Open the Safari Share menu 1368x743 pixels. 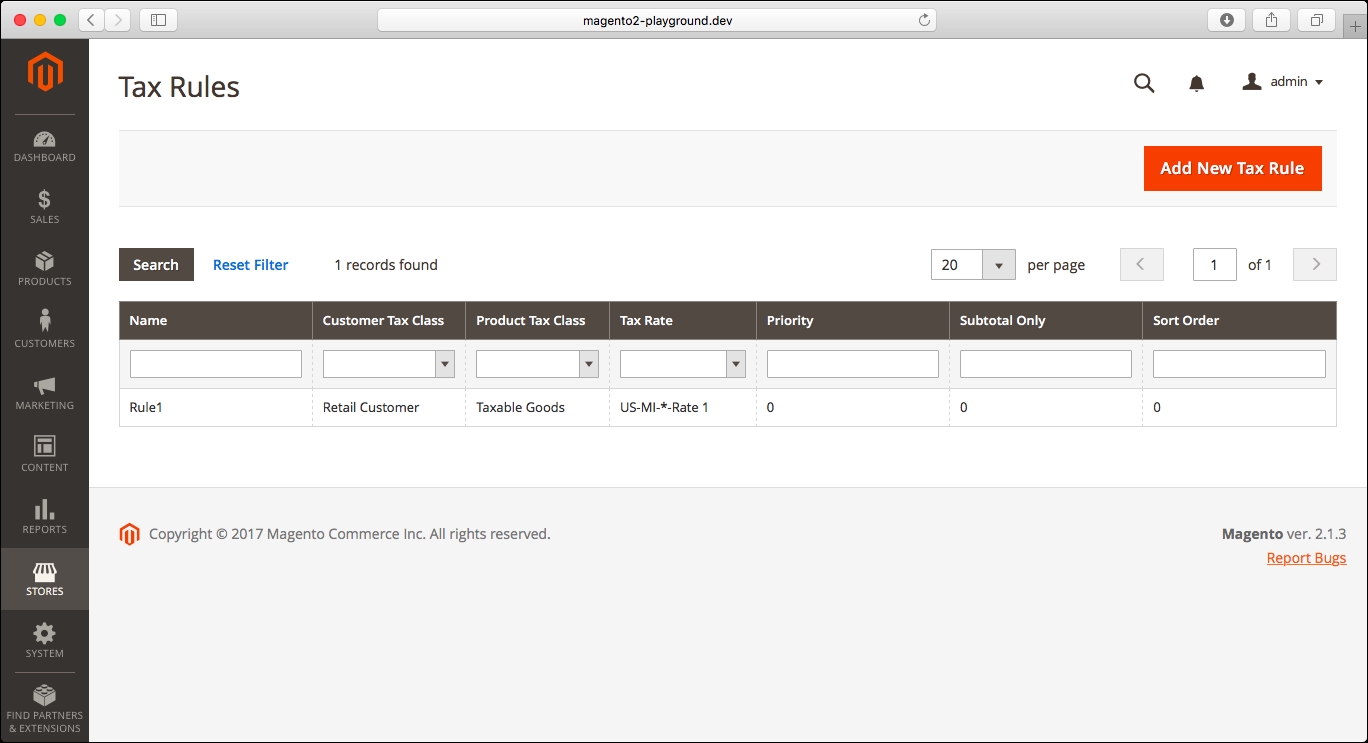tap(1272, 20)
